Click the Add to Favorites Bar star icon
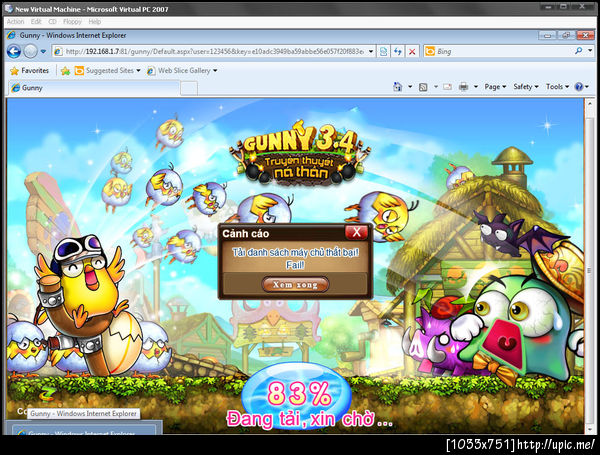This screenshot has height=455, width=600. (x=65, y=71)
